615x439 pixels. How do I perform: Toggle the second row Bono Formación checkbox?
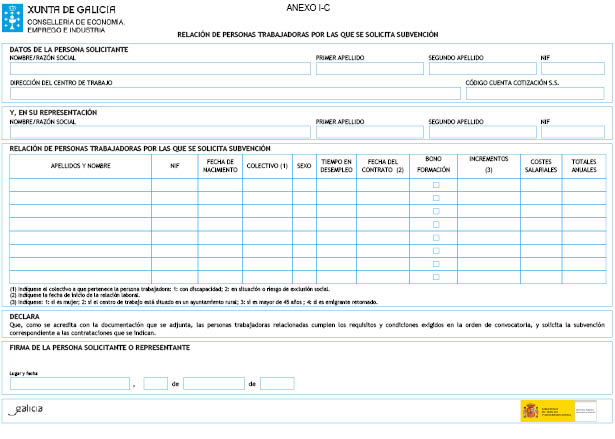(435, 198)
